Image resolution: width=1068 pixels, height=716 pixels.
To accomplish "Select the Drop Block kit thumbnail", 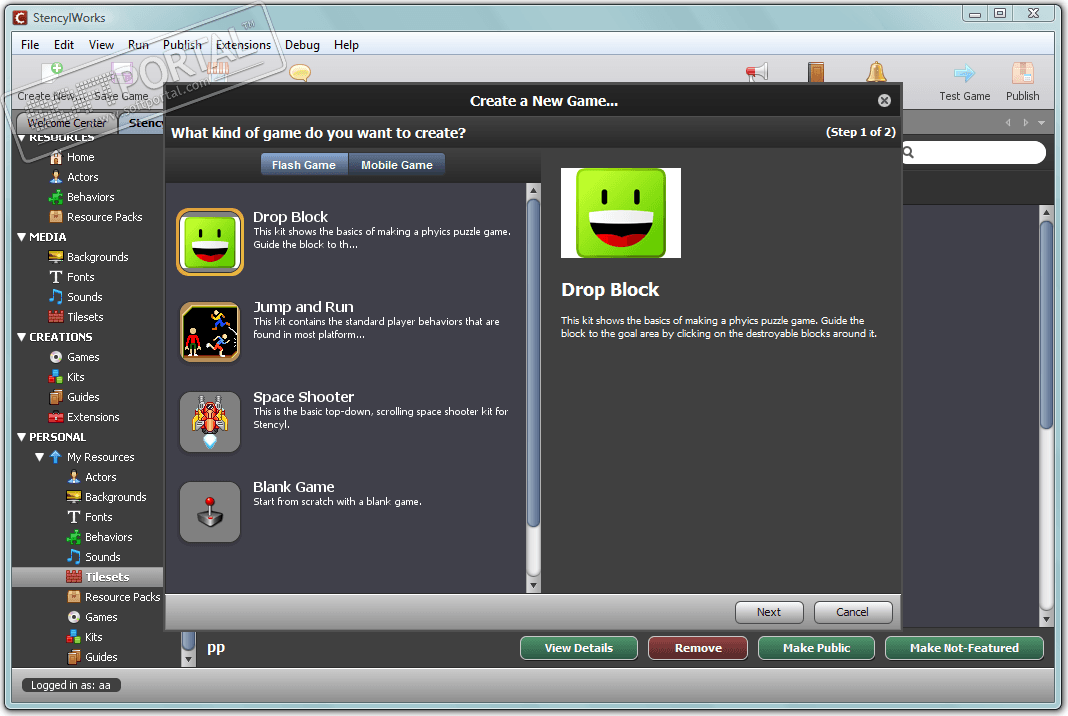I will click(x=210, y=242).
